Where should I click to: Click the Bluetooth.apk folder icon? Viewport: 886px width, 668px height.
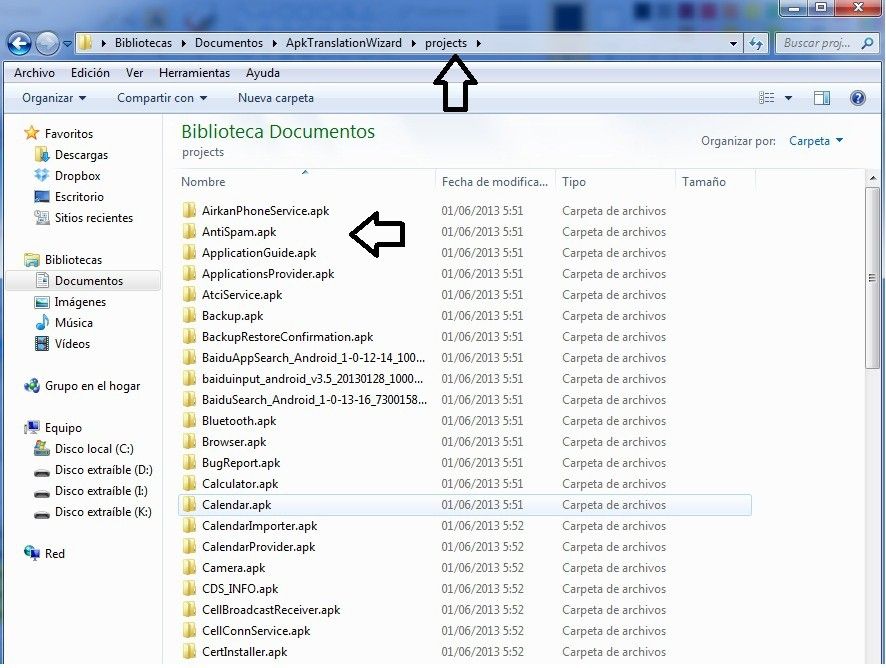[189, 421]
